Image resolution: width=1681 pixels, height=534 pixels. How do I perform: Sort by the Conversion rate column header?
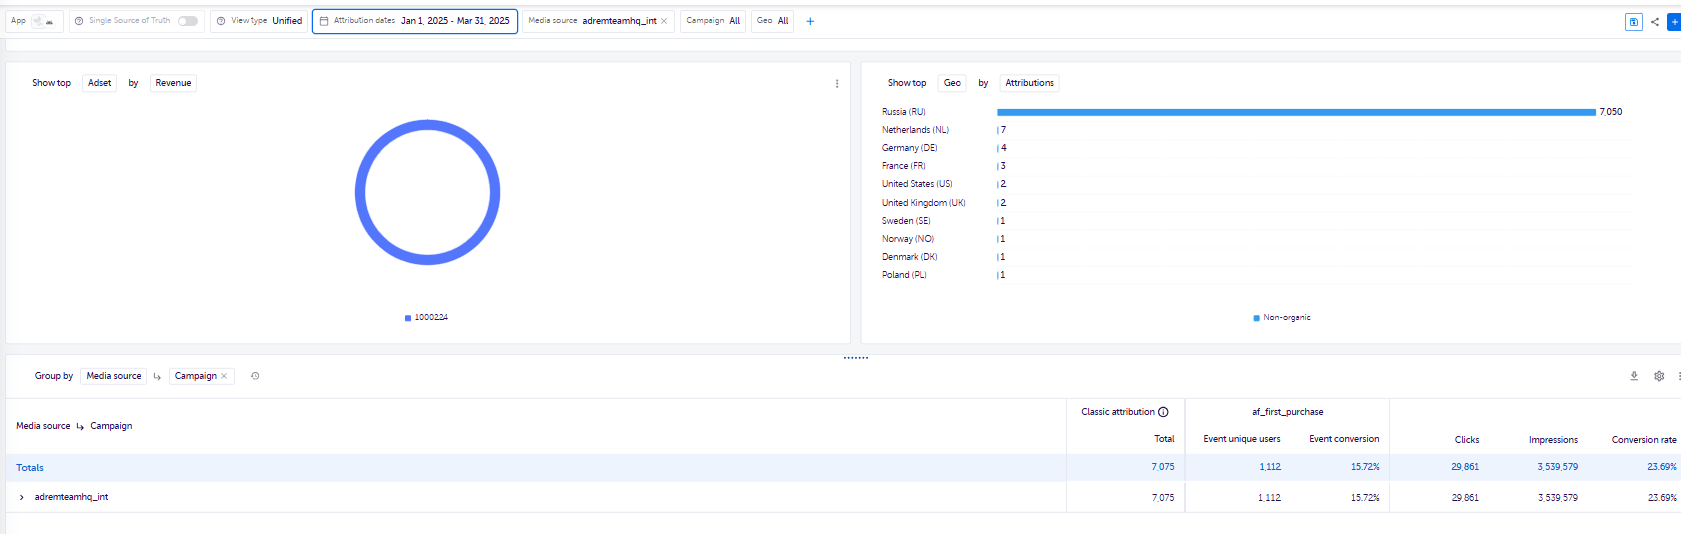pos(1644,440)
